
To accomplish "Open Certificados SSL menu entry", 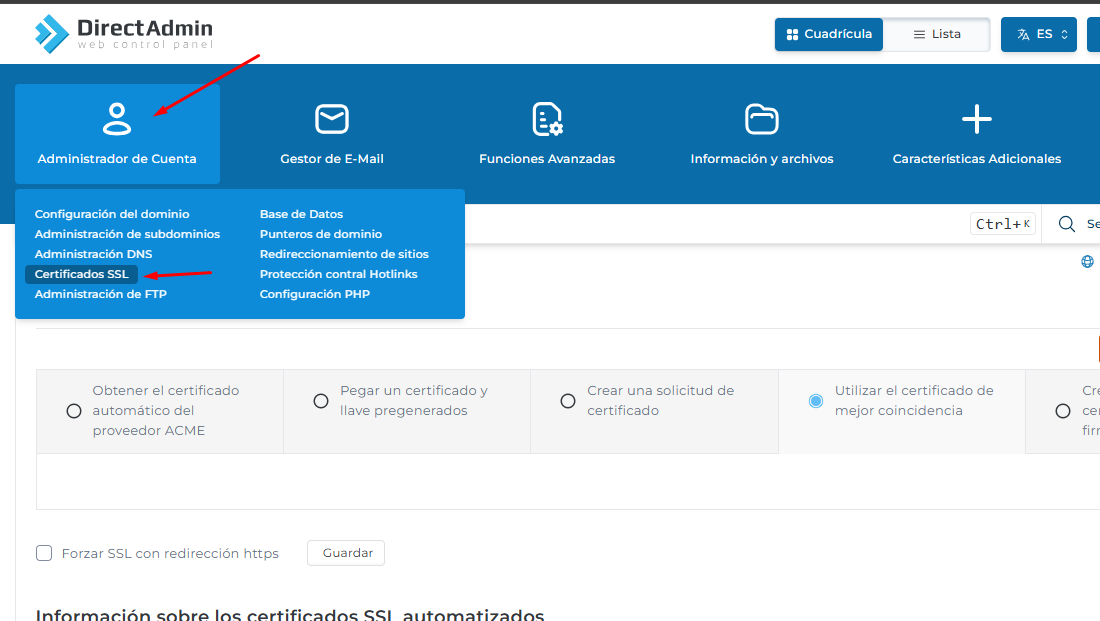I will pyautogui.click(x=81, y=274).
